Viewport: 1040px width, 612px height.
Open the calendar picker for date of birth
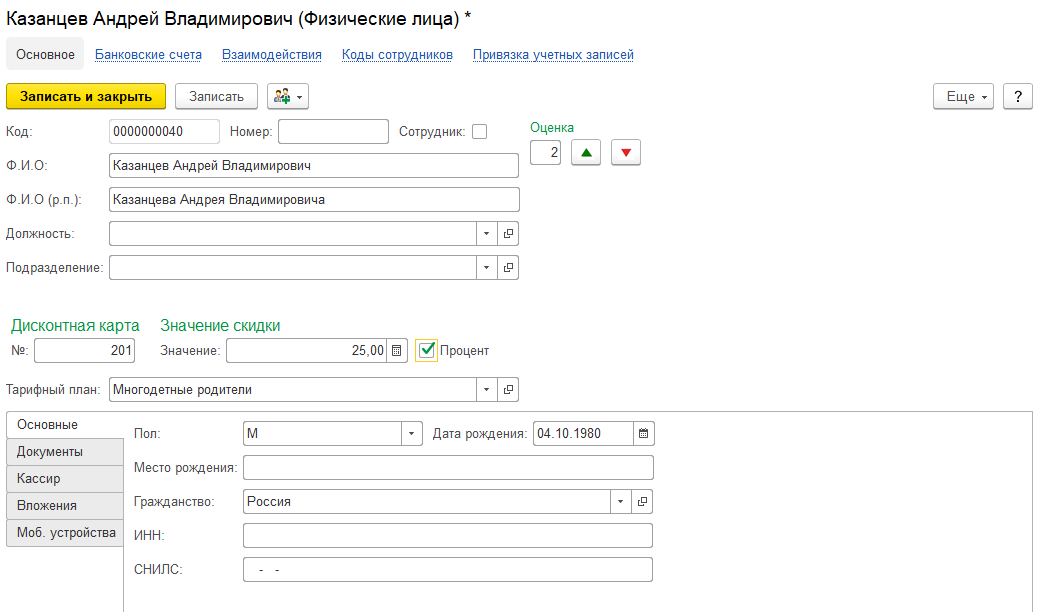tap(644, 434)
